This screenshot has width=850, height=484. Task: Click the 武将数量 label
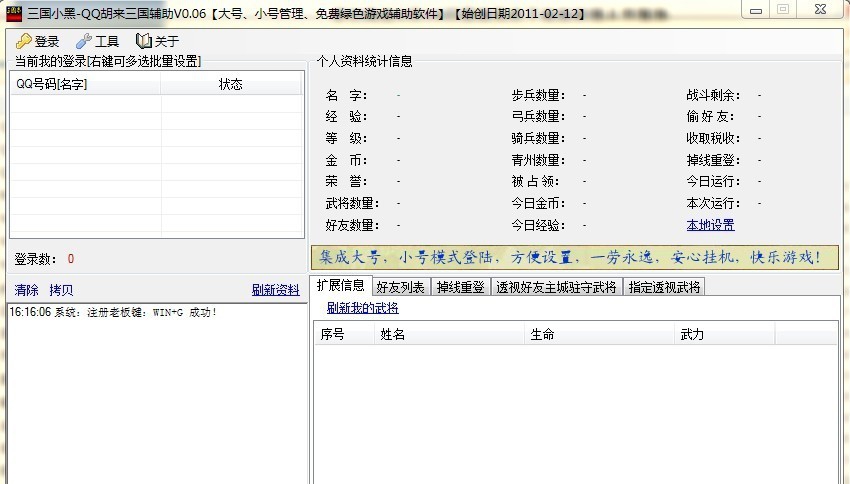click(x=352, y=203)
